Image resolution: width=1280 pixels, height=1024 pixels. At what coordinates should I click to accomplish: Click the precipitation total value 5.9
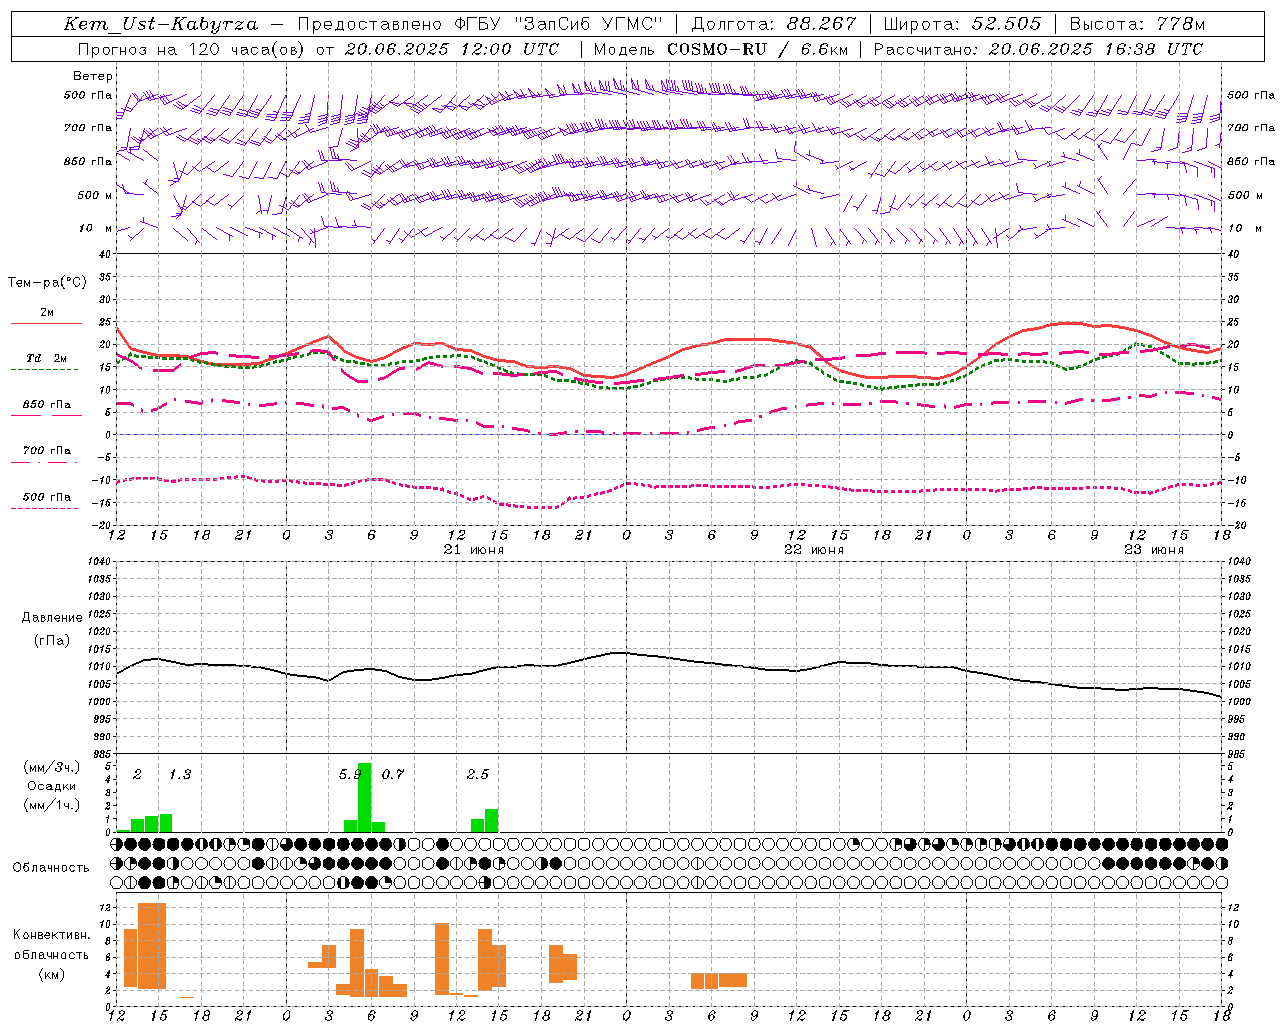[351, 774]
